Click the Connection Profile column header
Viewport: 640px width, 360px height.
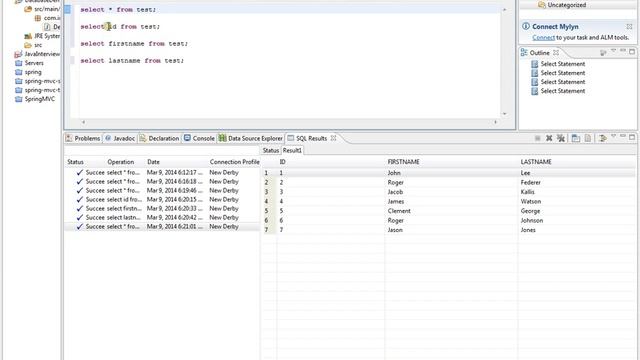[234, 162]
